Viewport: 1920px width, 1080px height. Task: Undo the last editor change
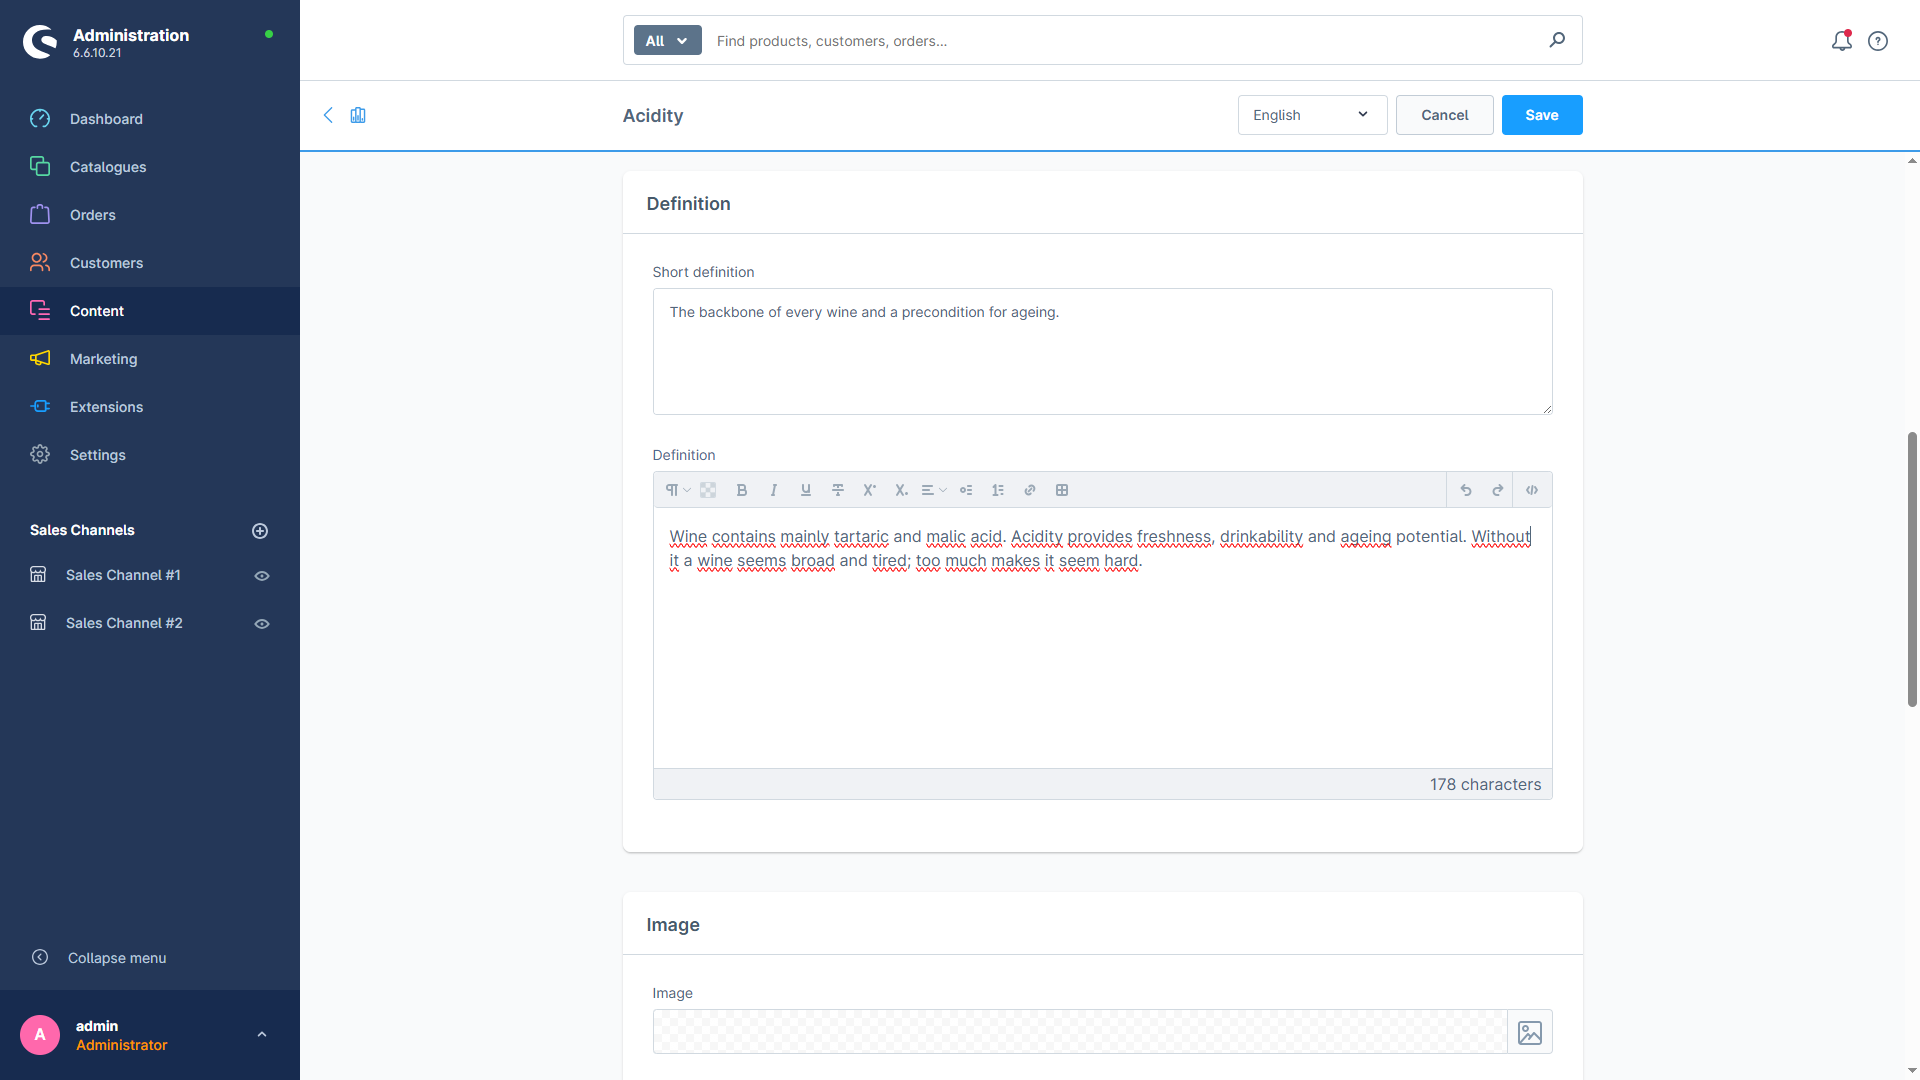pos(1466,490)
